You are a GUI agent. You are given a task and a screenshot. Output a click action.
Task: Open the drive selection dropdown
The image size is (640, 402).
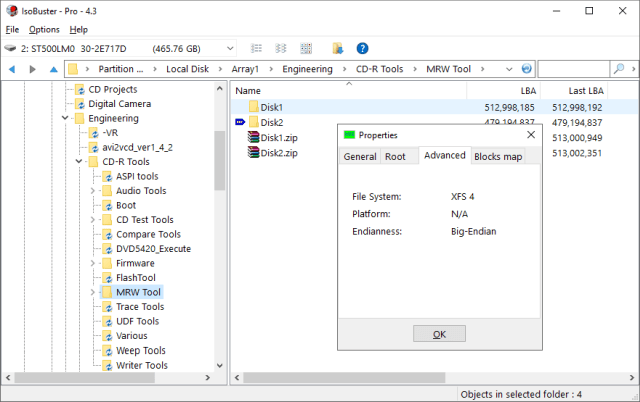coord(230,49)
